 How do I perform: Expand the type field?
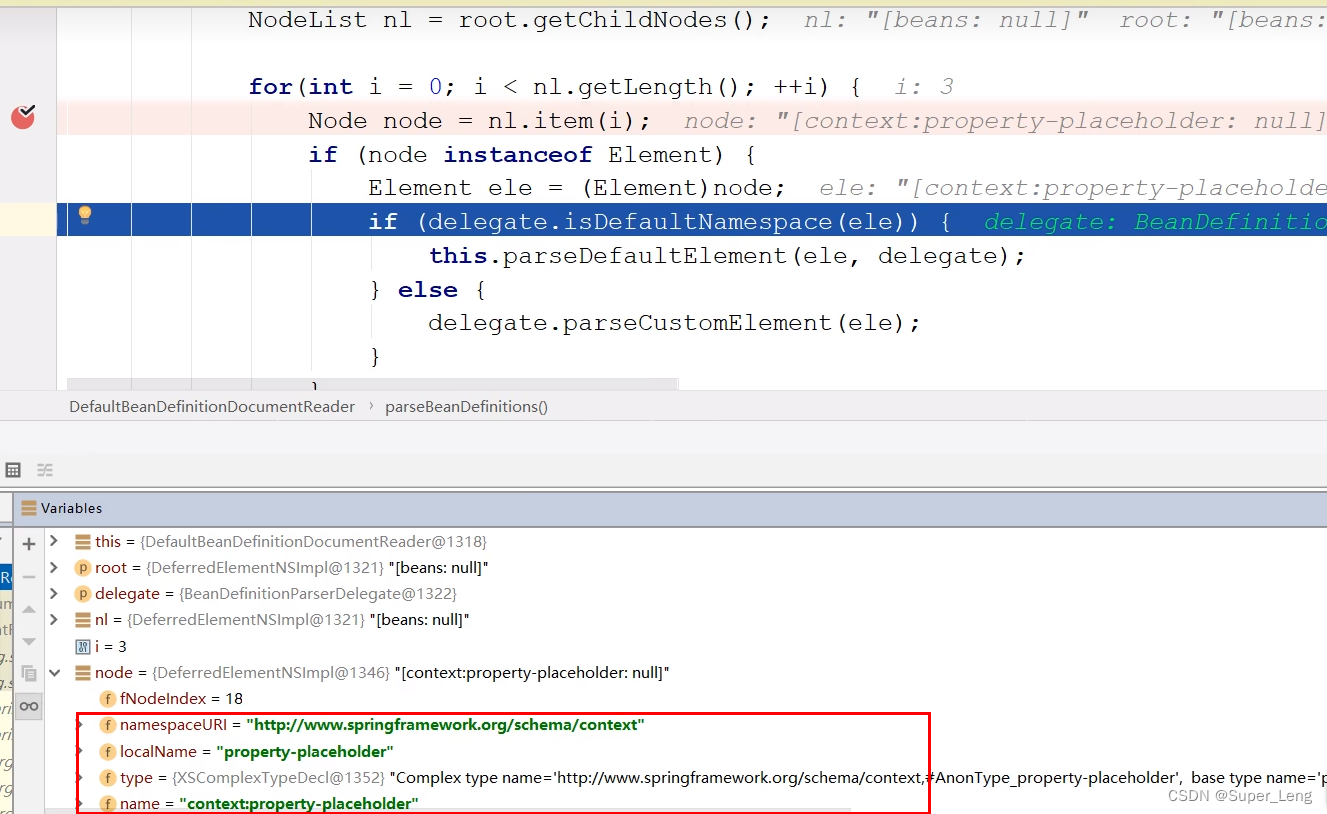pos(80,777)
